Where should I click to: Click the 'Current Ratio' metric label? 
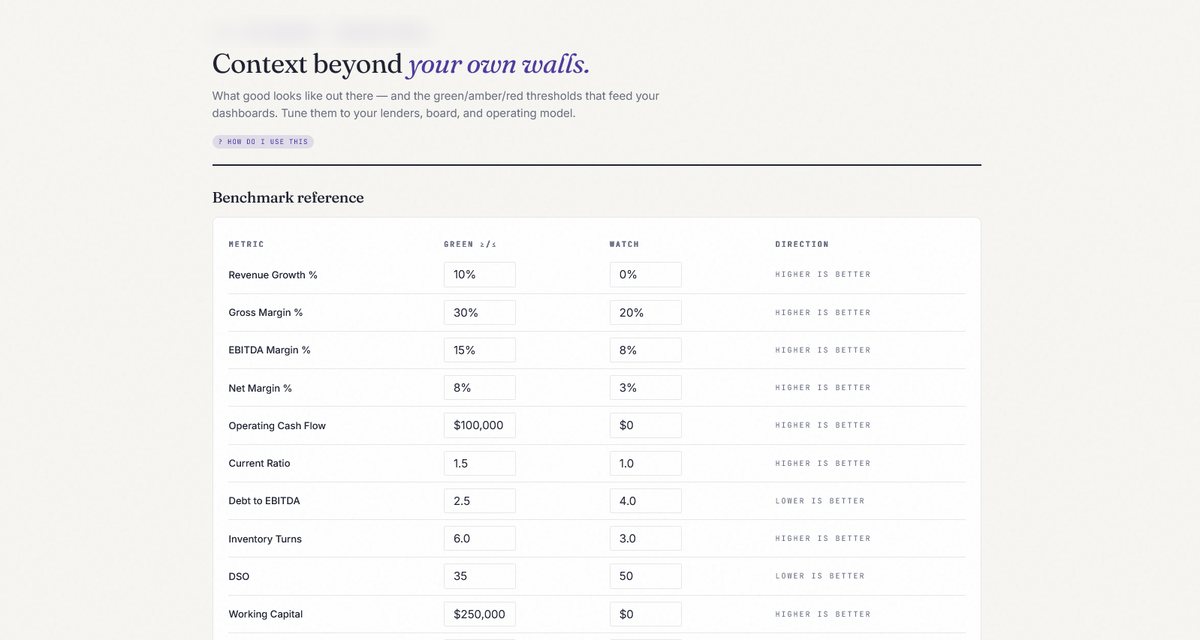260,464
